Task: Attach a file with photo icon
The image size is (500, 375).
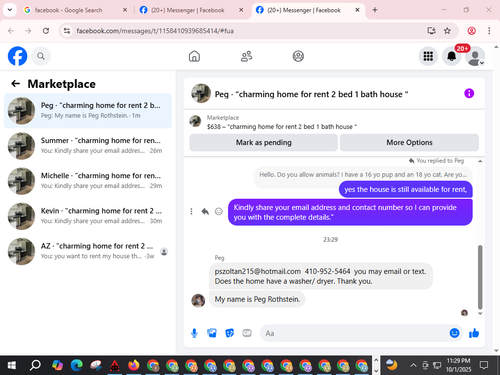Action: point(212,333)
